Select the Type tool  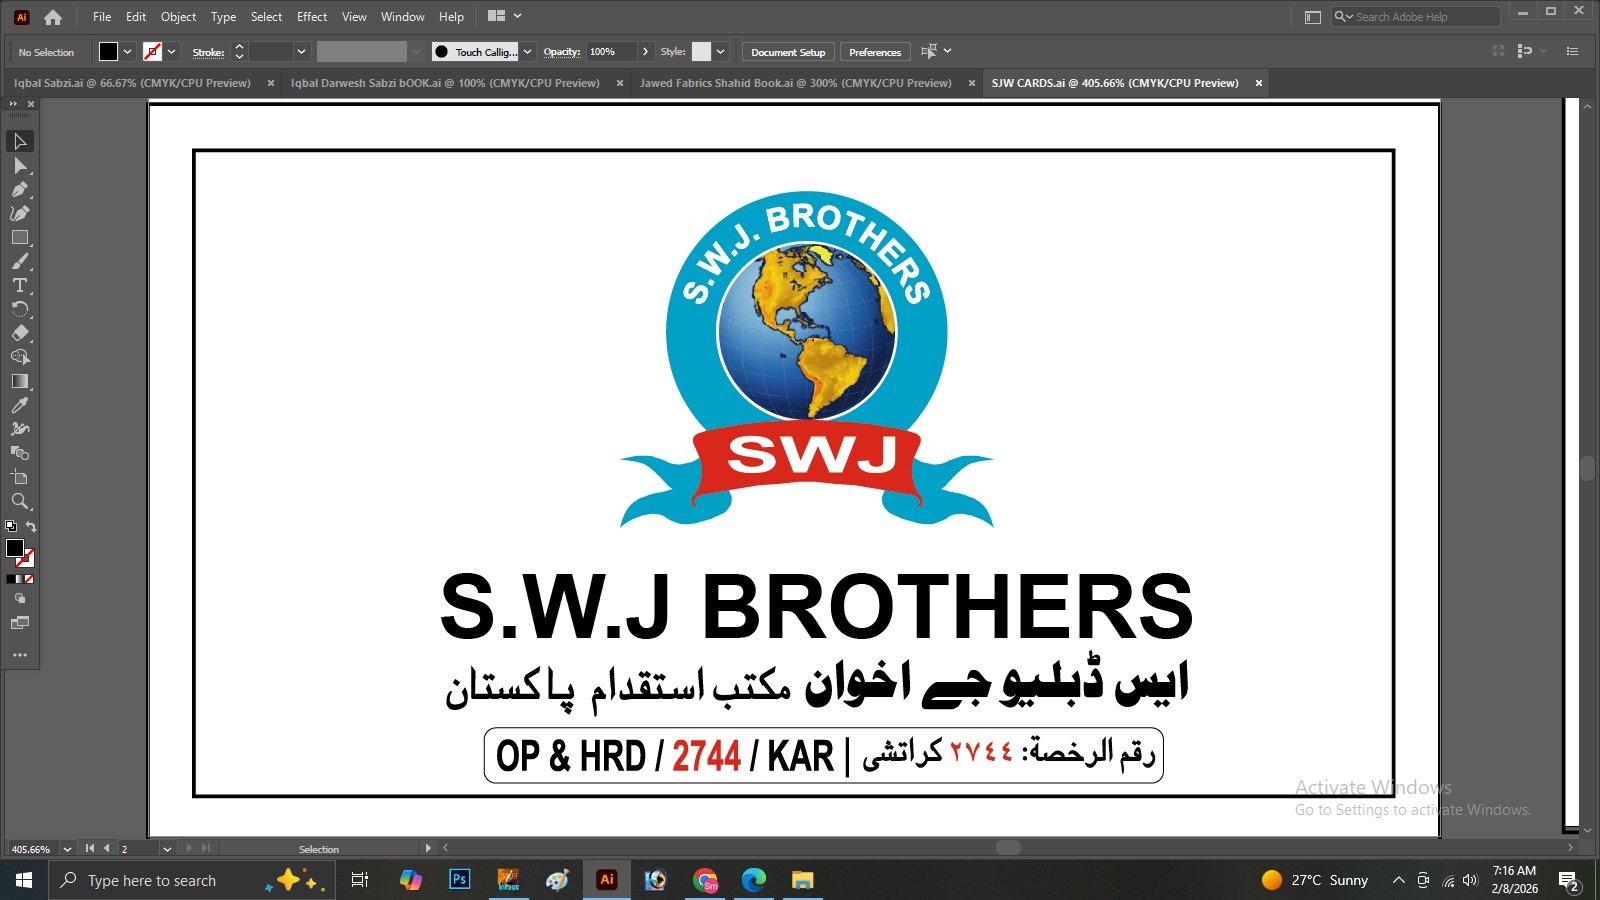point(20,285)
